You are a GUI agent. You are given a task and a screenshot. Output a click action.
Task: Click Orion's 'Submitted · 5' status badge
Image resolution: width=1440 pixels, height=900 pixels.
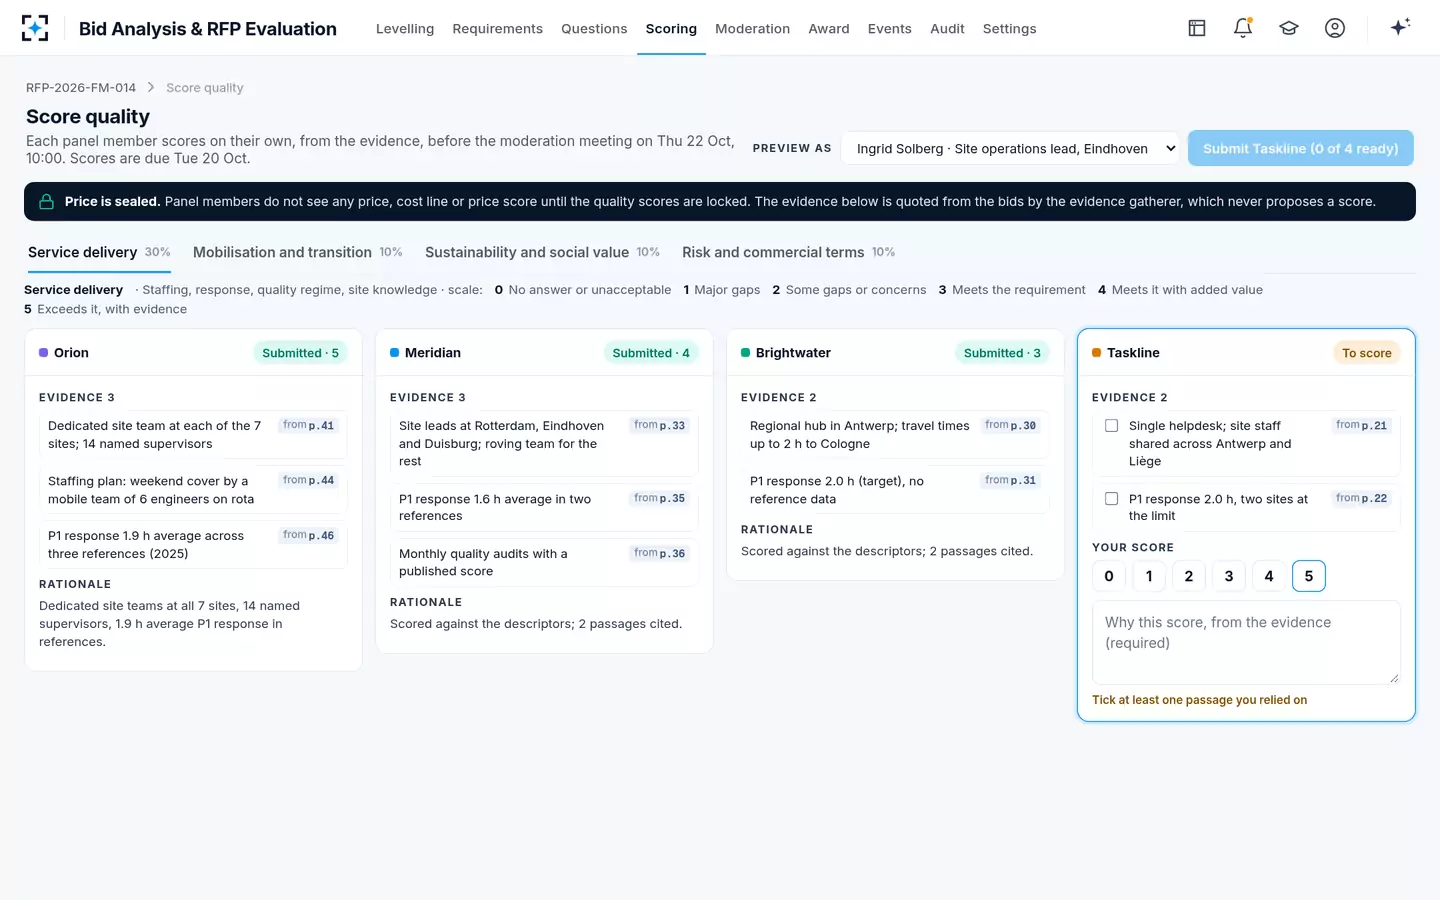300,353
